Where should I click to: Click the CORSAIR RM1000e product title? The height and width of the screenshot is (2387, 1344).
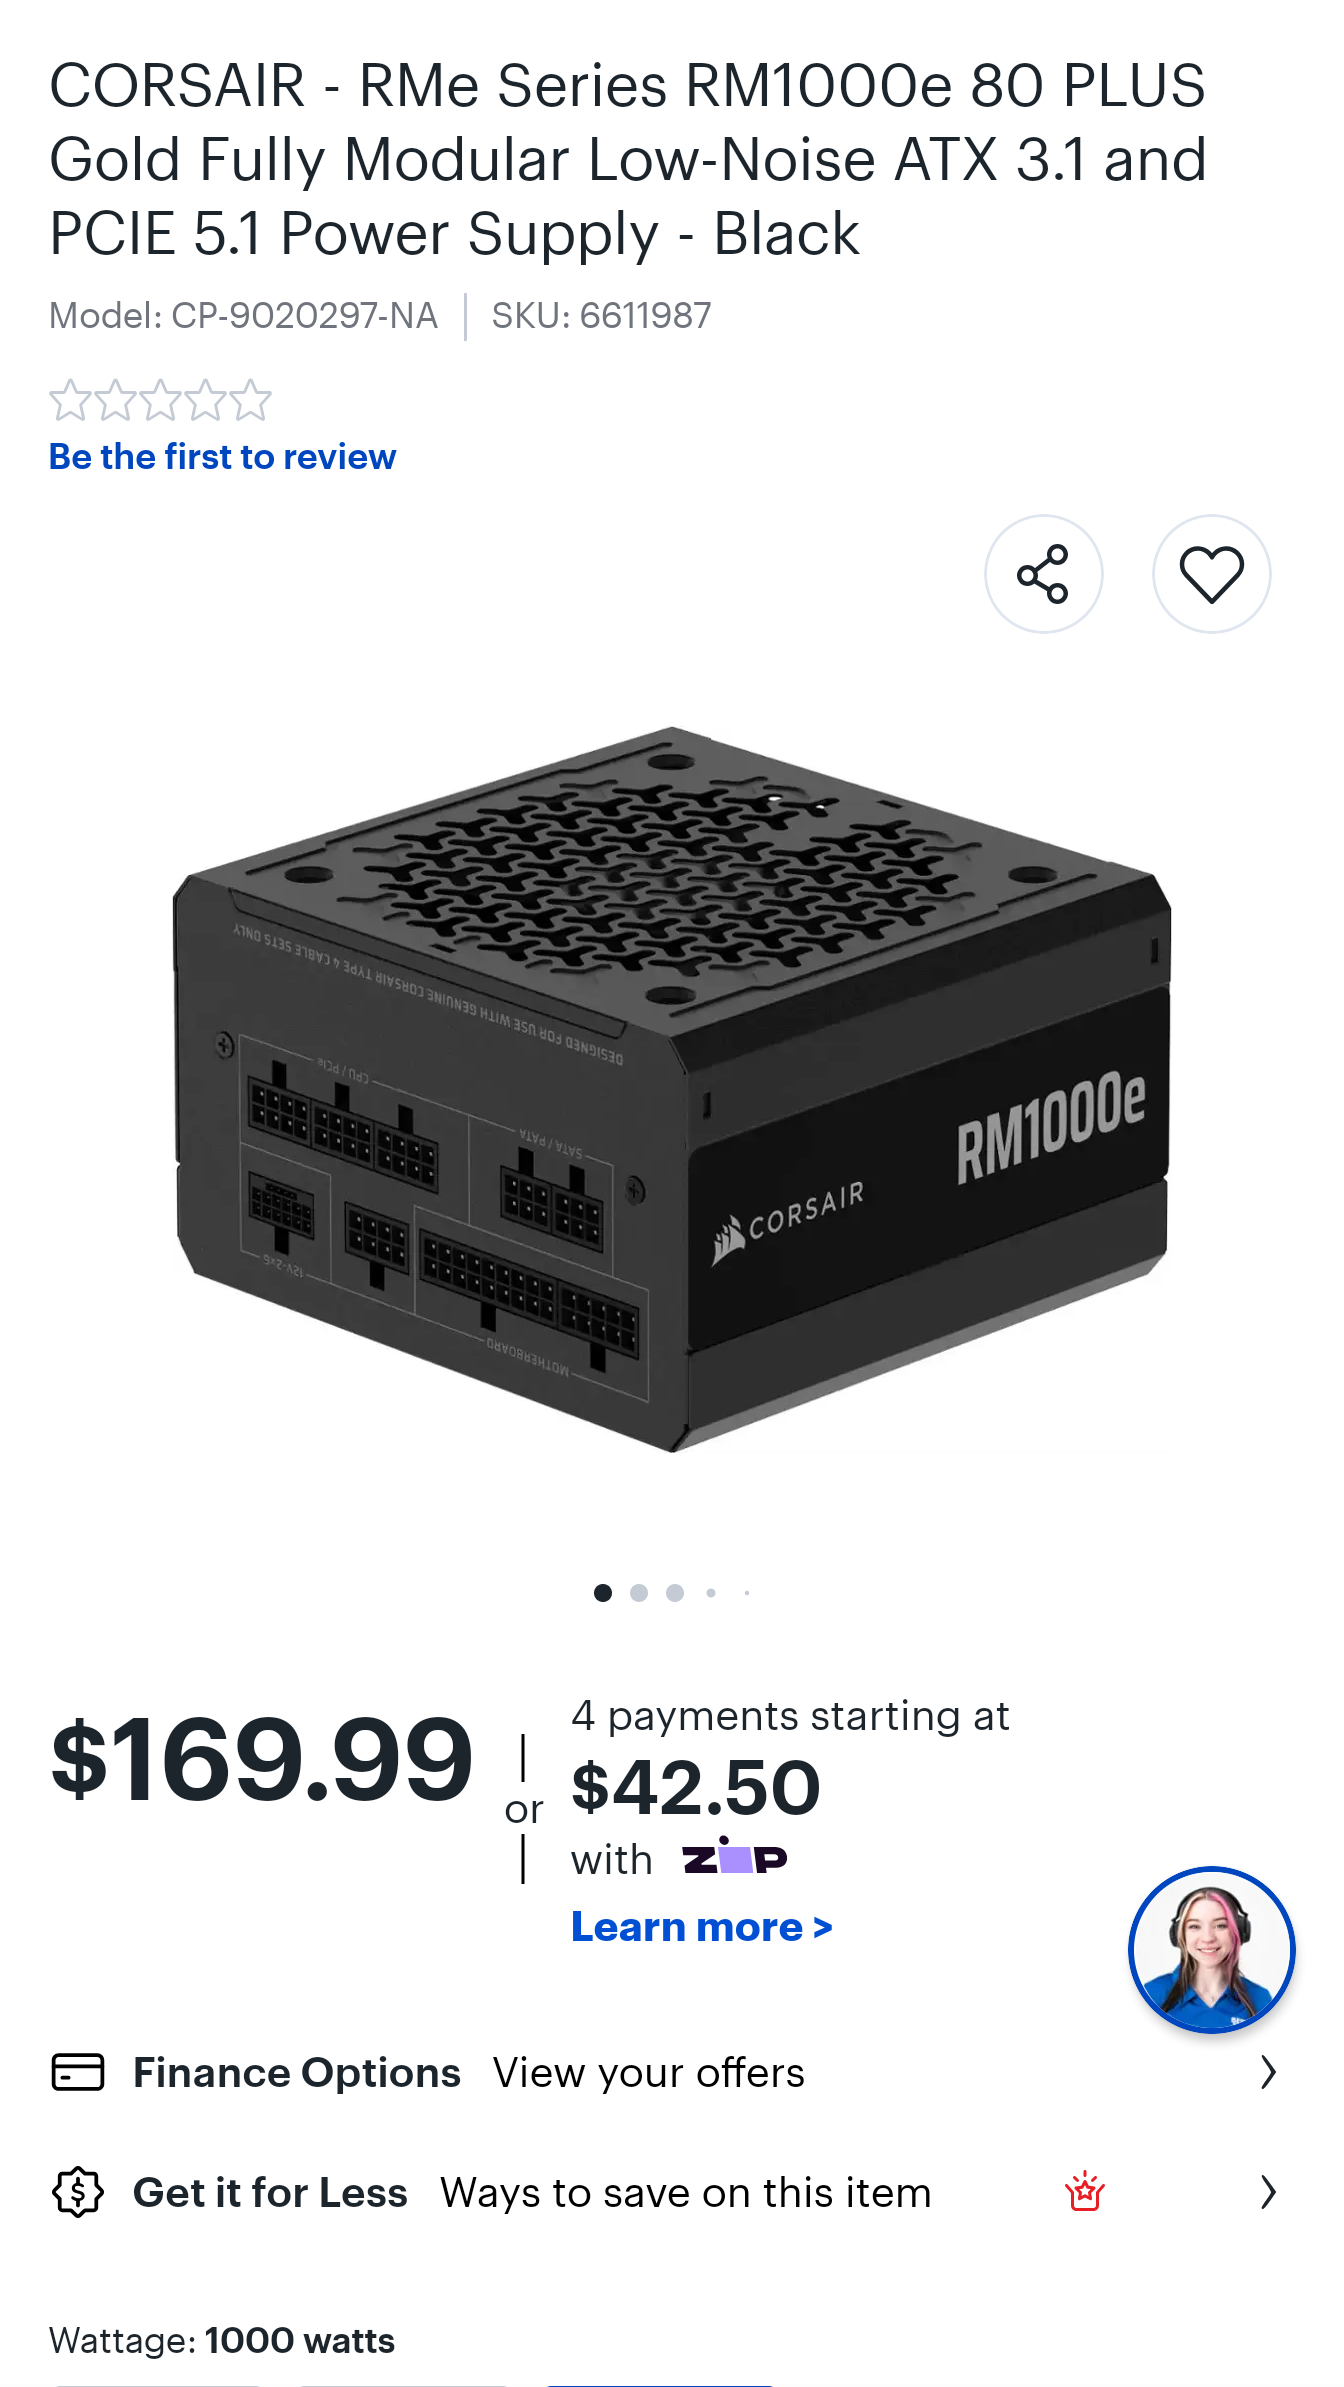pos(628,160)
